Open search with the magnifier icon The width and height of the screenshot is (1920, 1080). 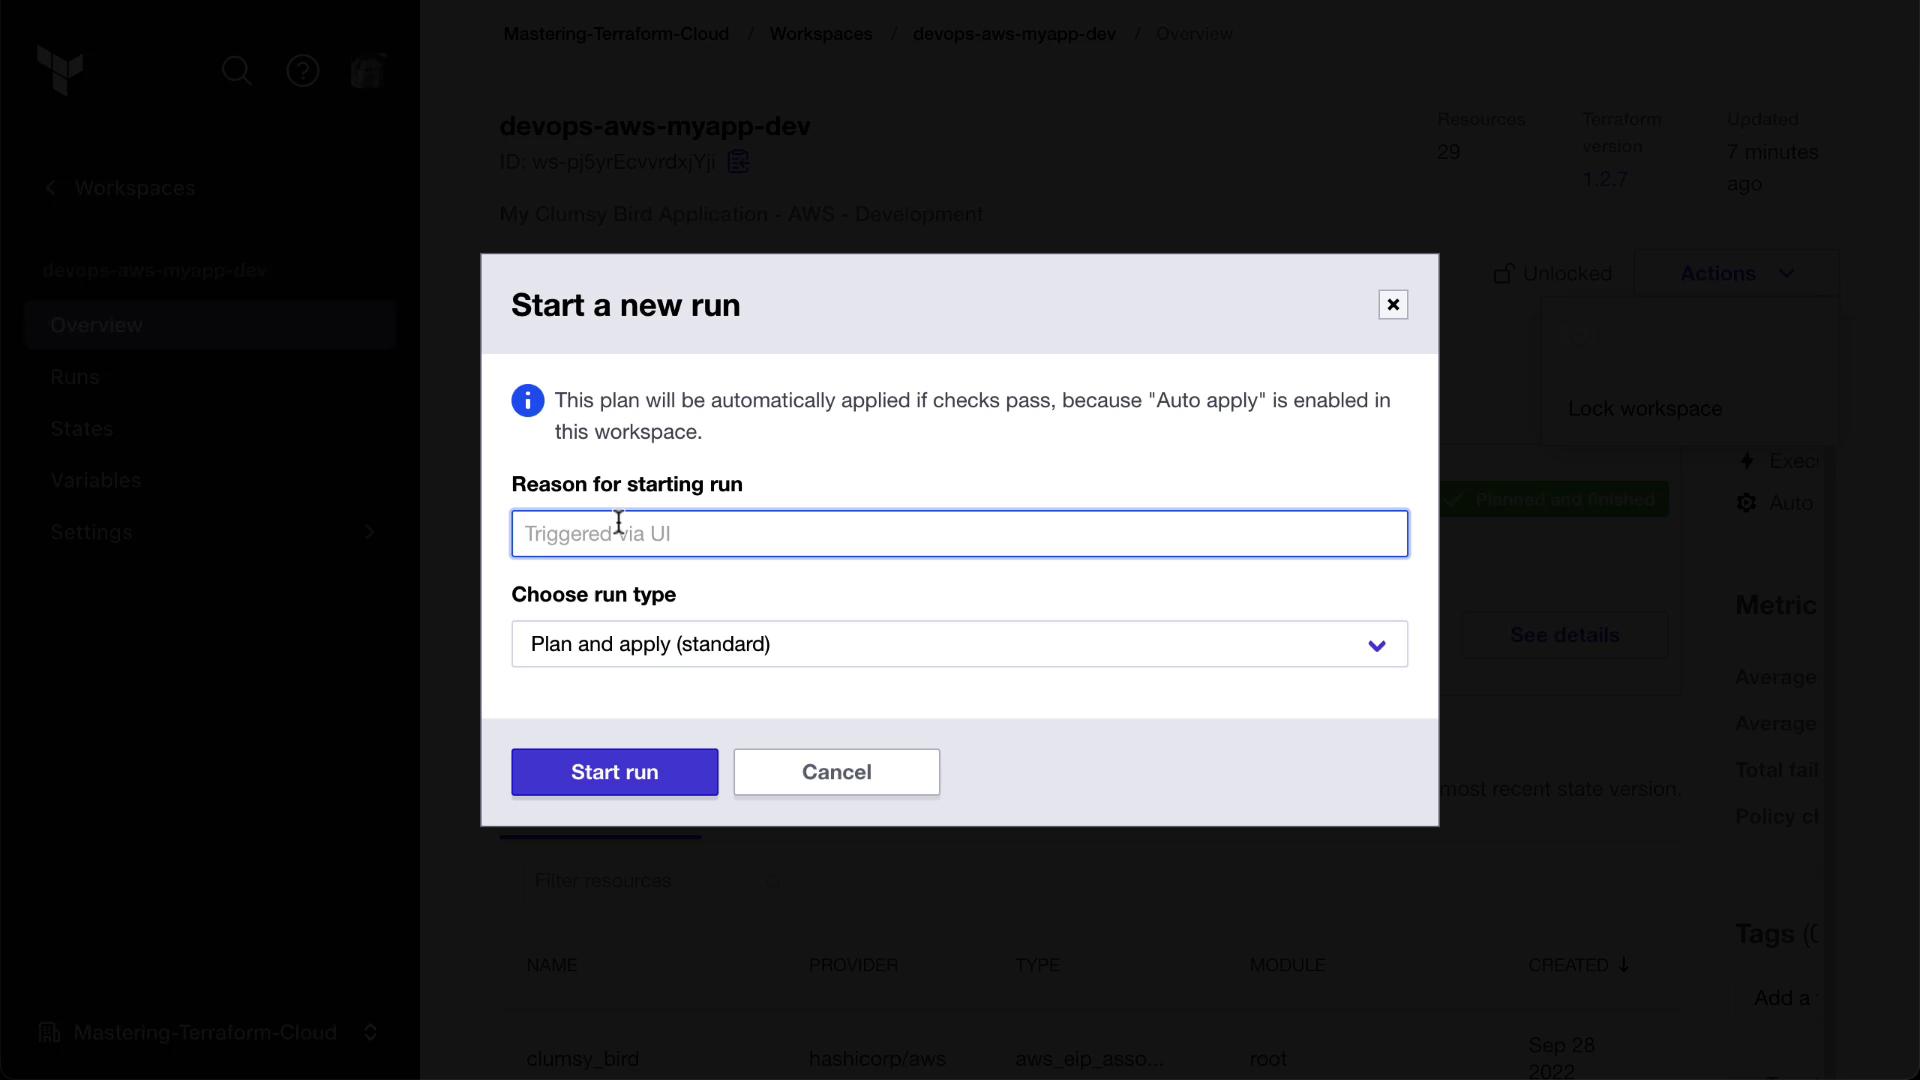237,71
